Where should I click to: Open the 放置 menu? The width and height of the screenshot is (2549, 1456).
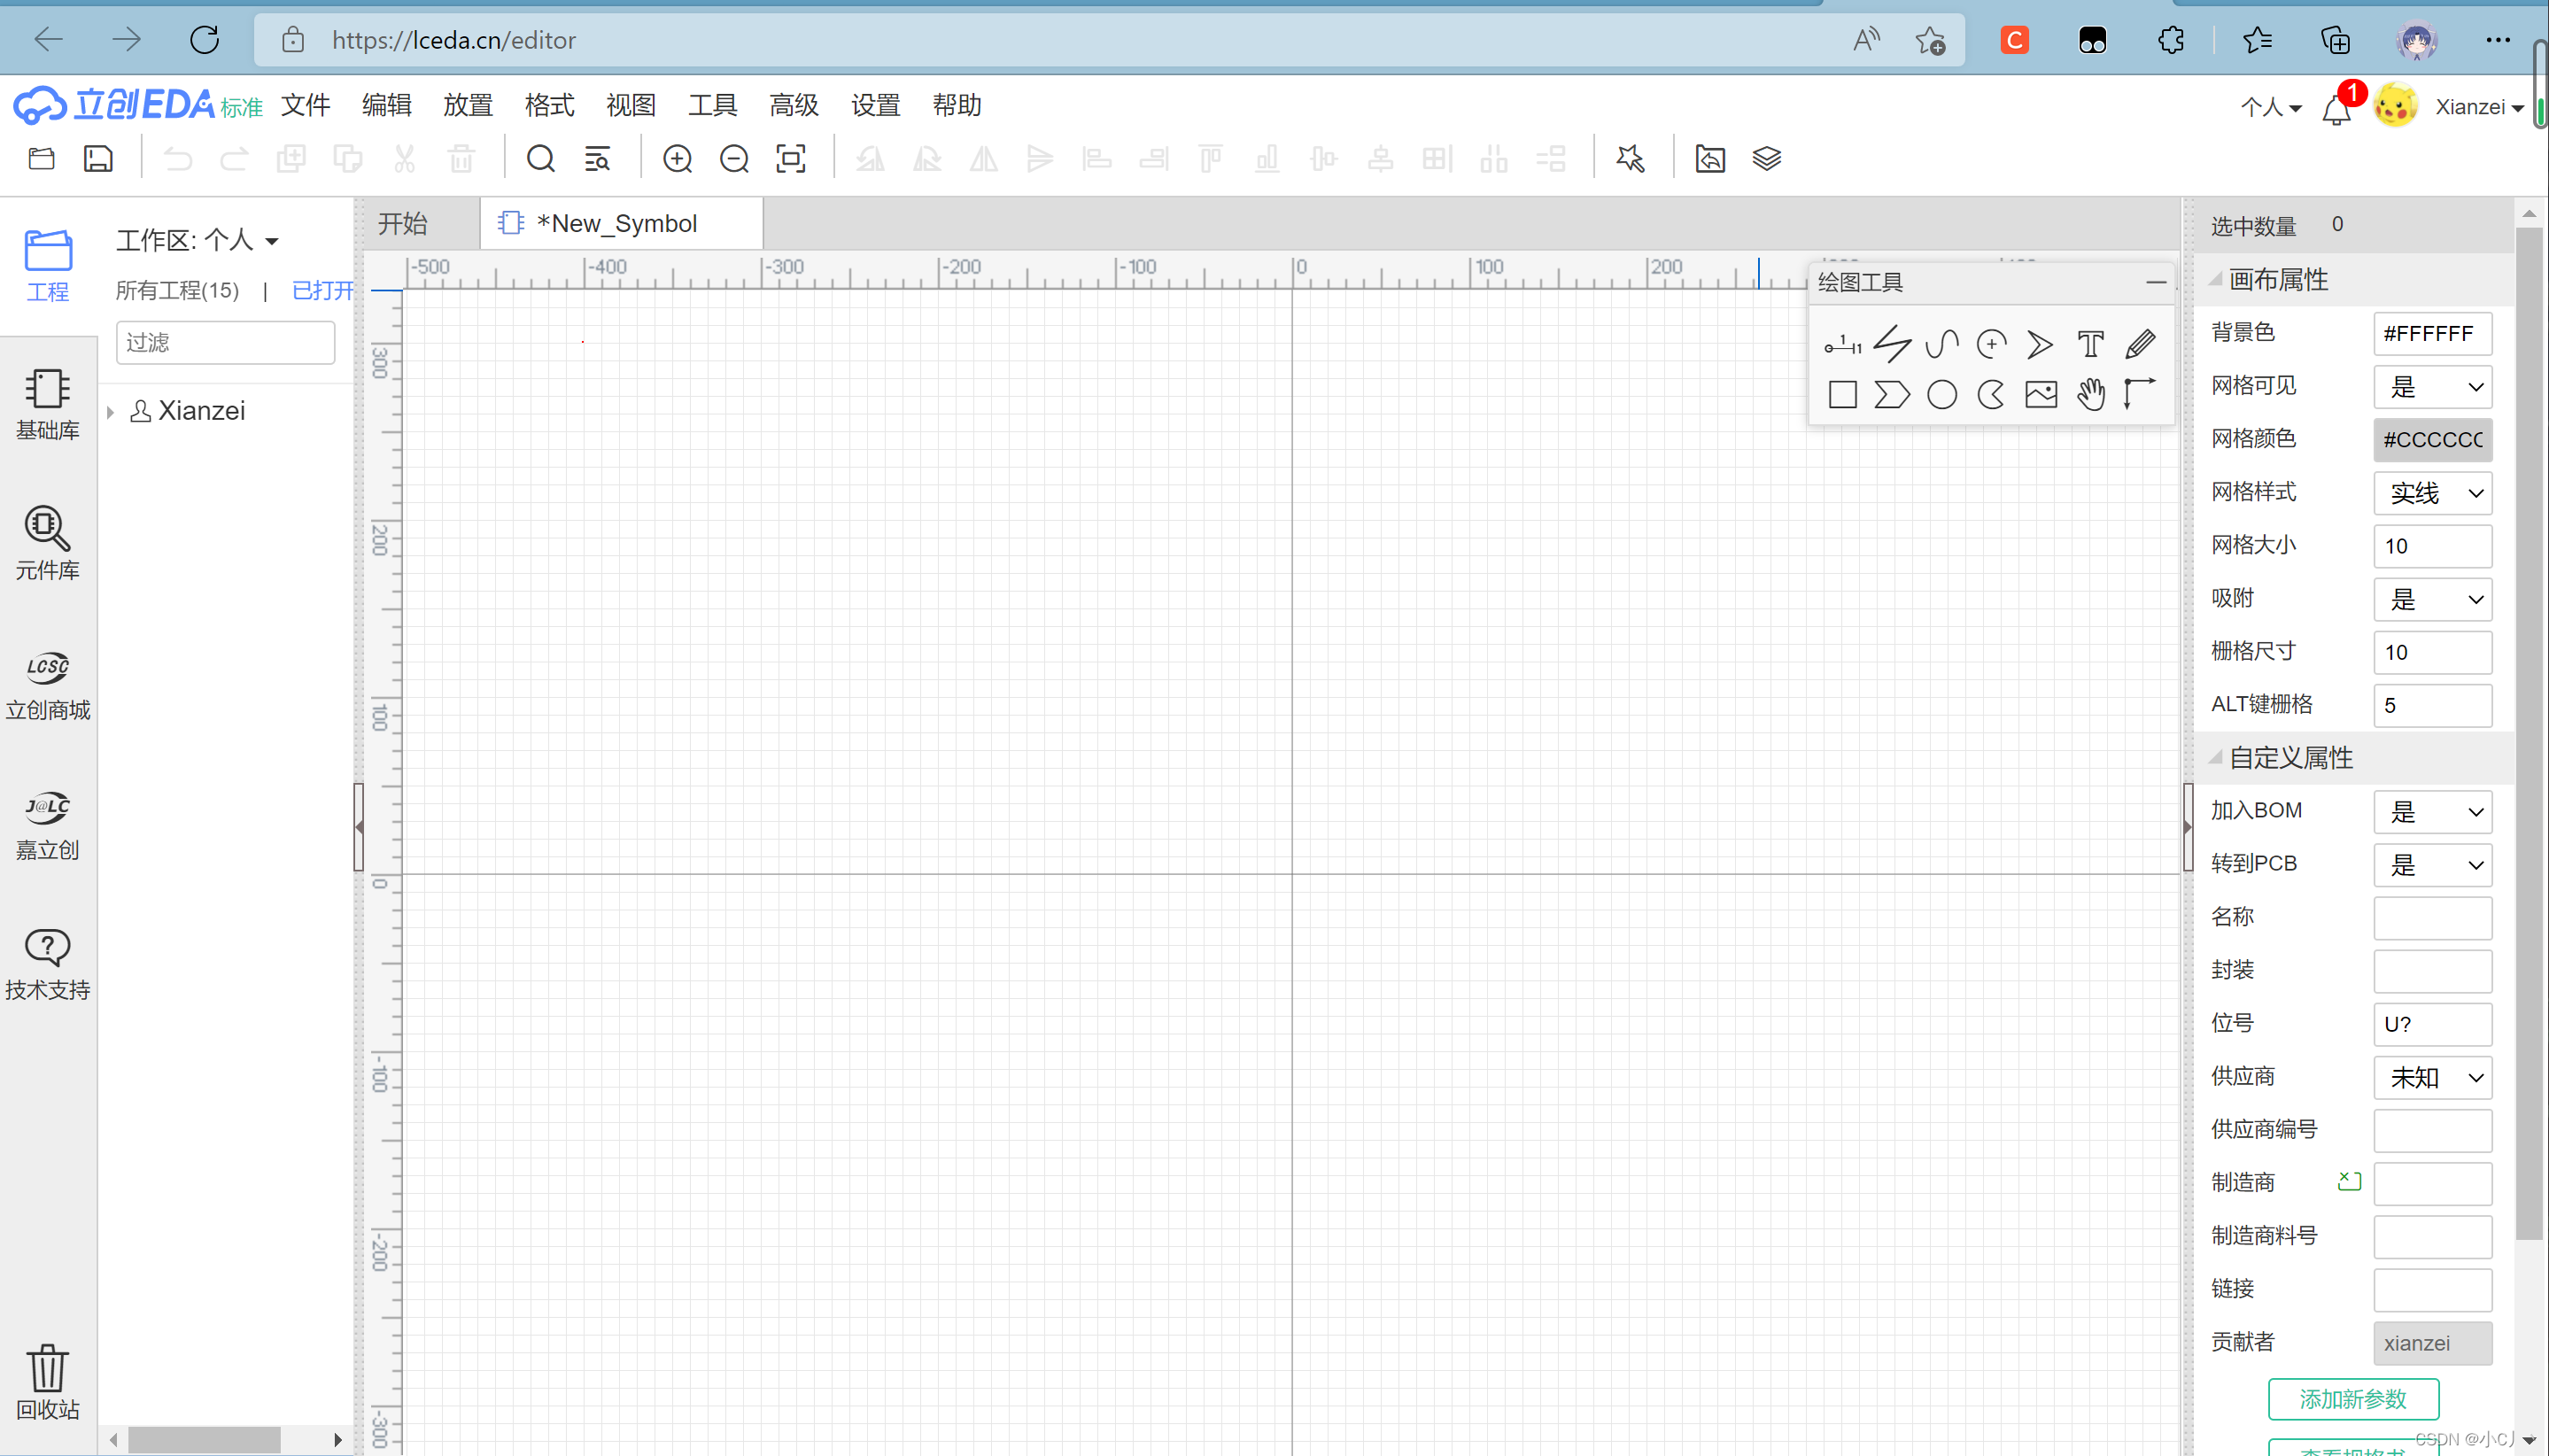click(x=468, y=105)
